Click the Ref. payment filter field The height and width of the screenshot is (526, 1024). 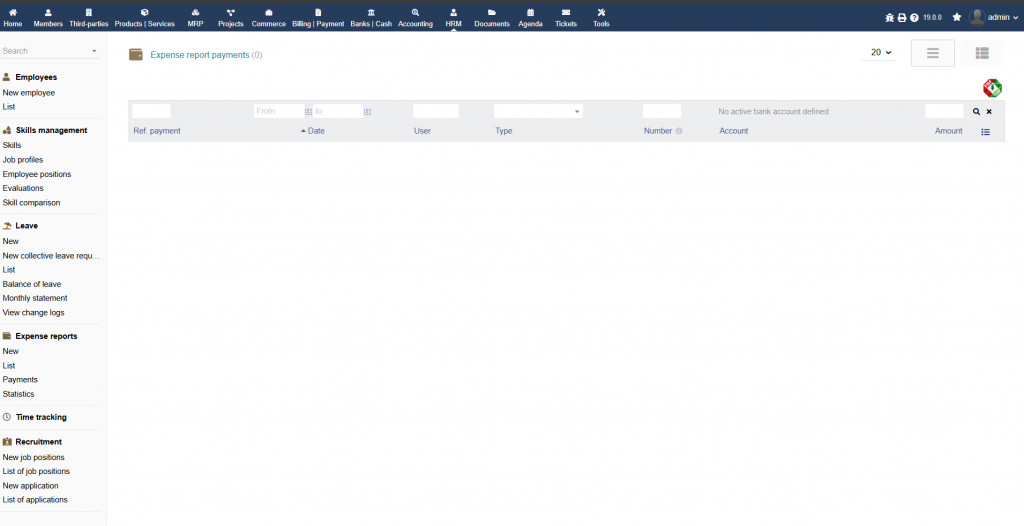(x=152, y=111)
